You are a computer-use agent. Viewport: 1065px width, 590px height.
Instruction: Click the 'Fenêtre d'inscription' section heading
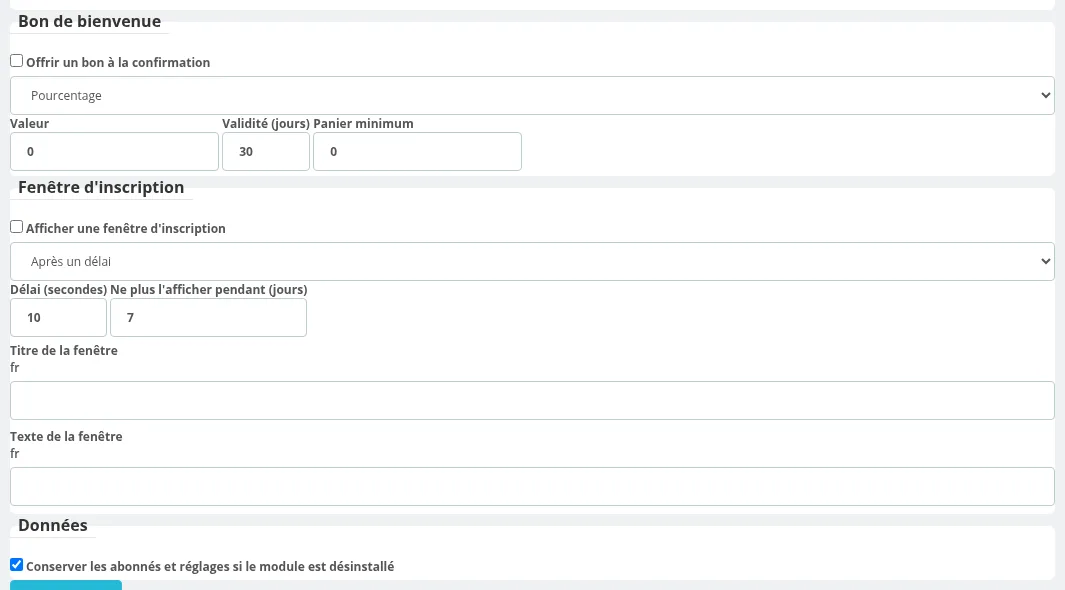(101, 187)
